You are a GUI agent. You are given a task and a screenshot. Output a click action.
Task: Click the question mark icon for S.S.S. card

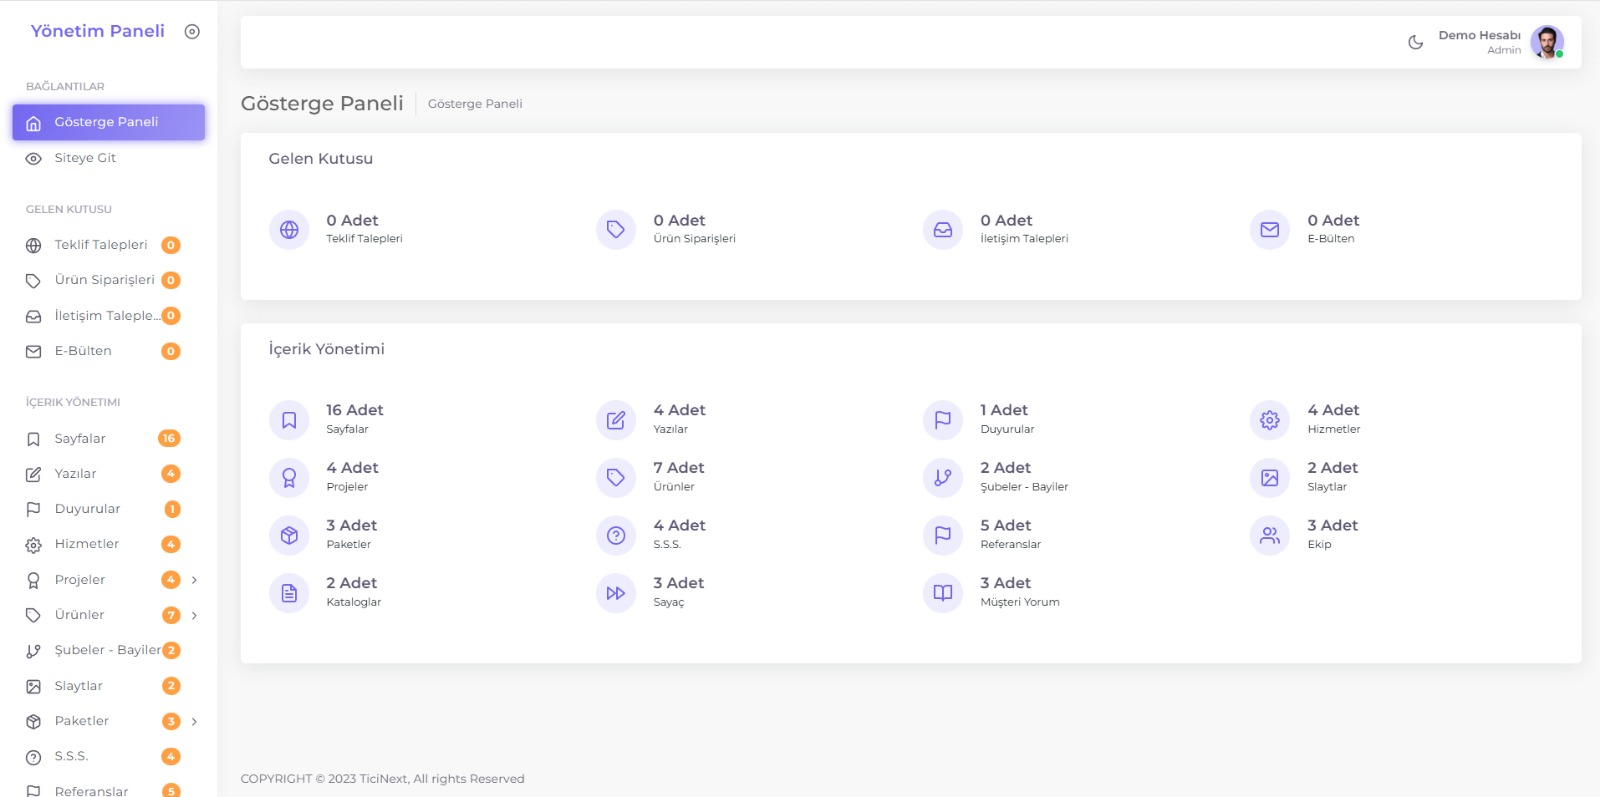tap(616, 536)
